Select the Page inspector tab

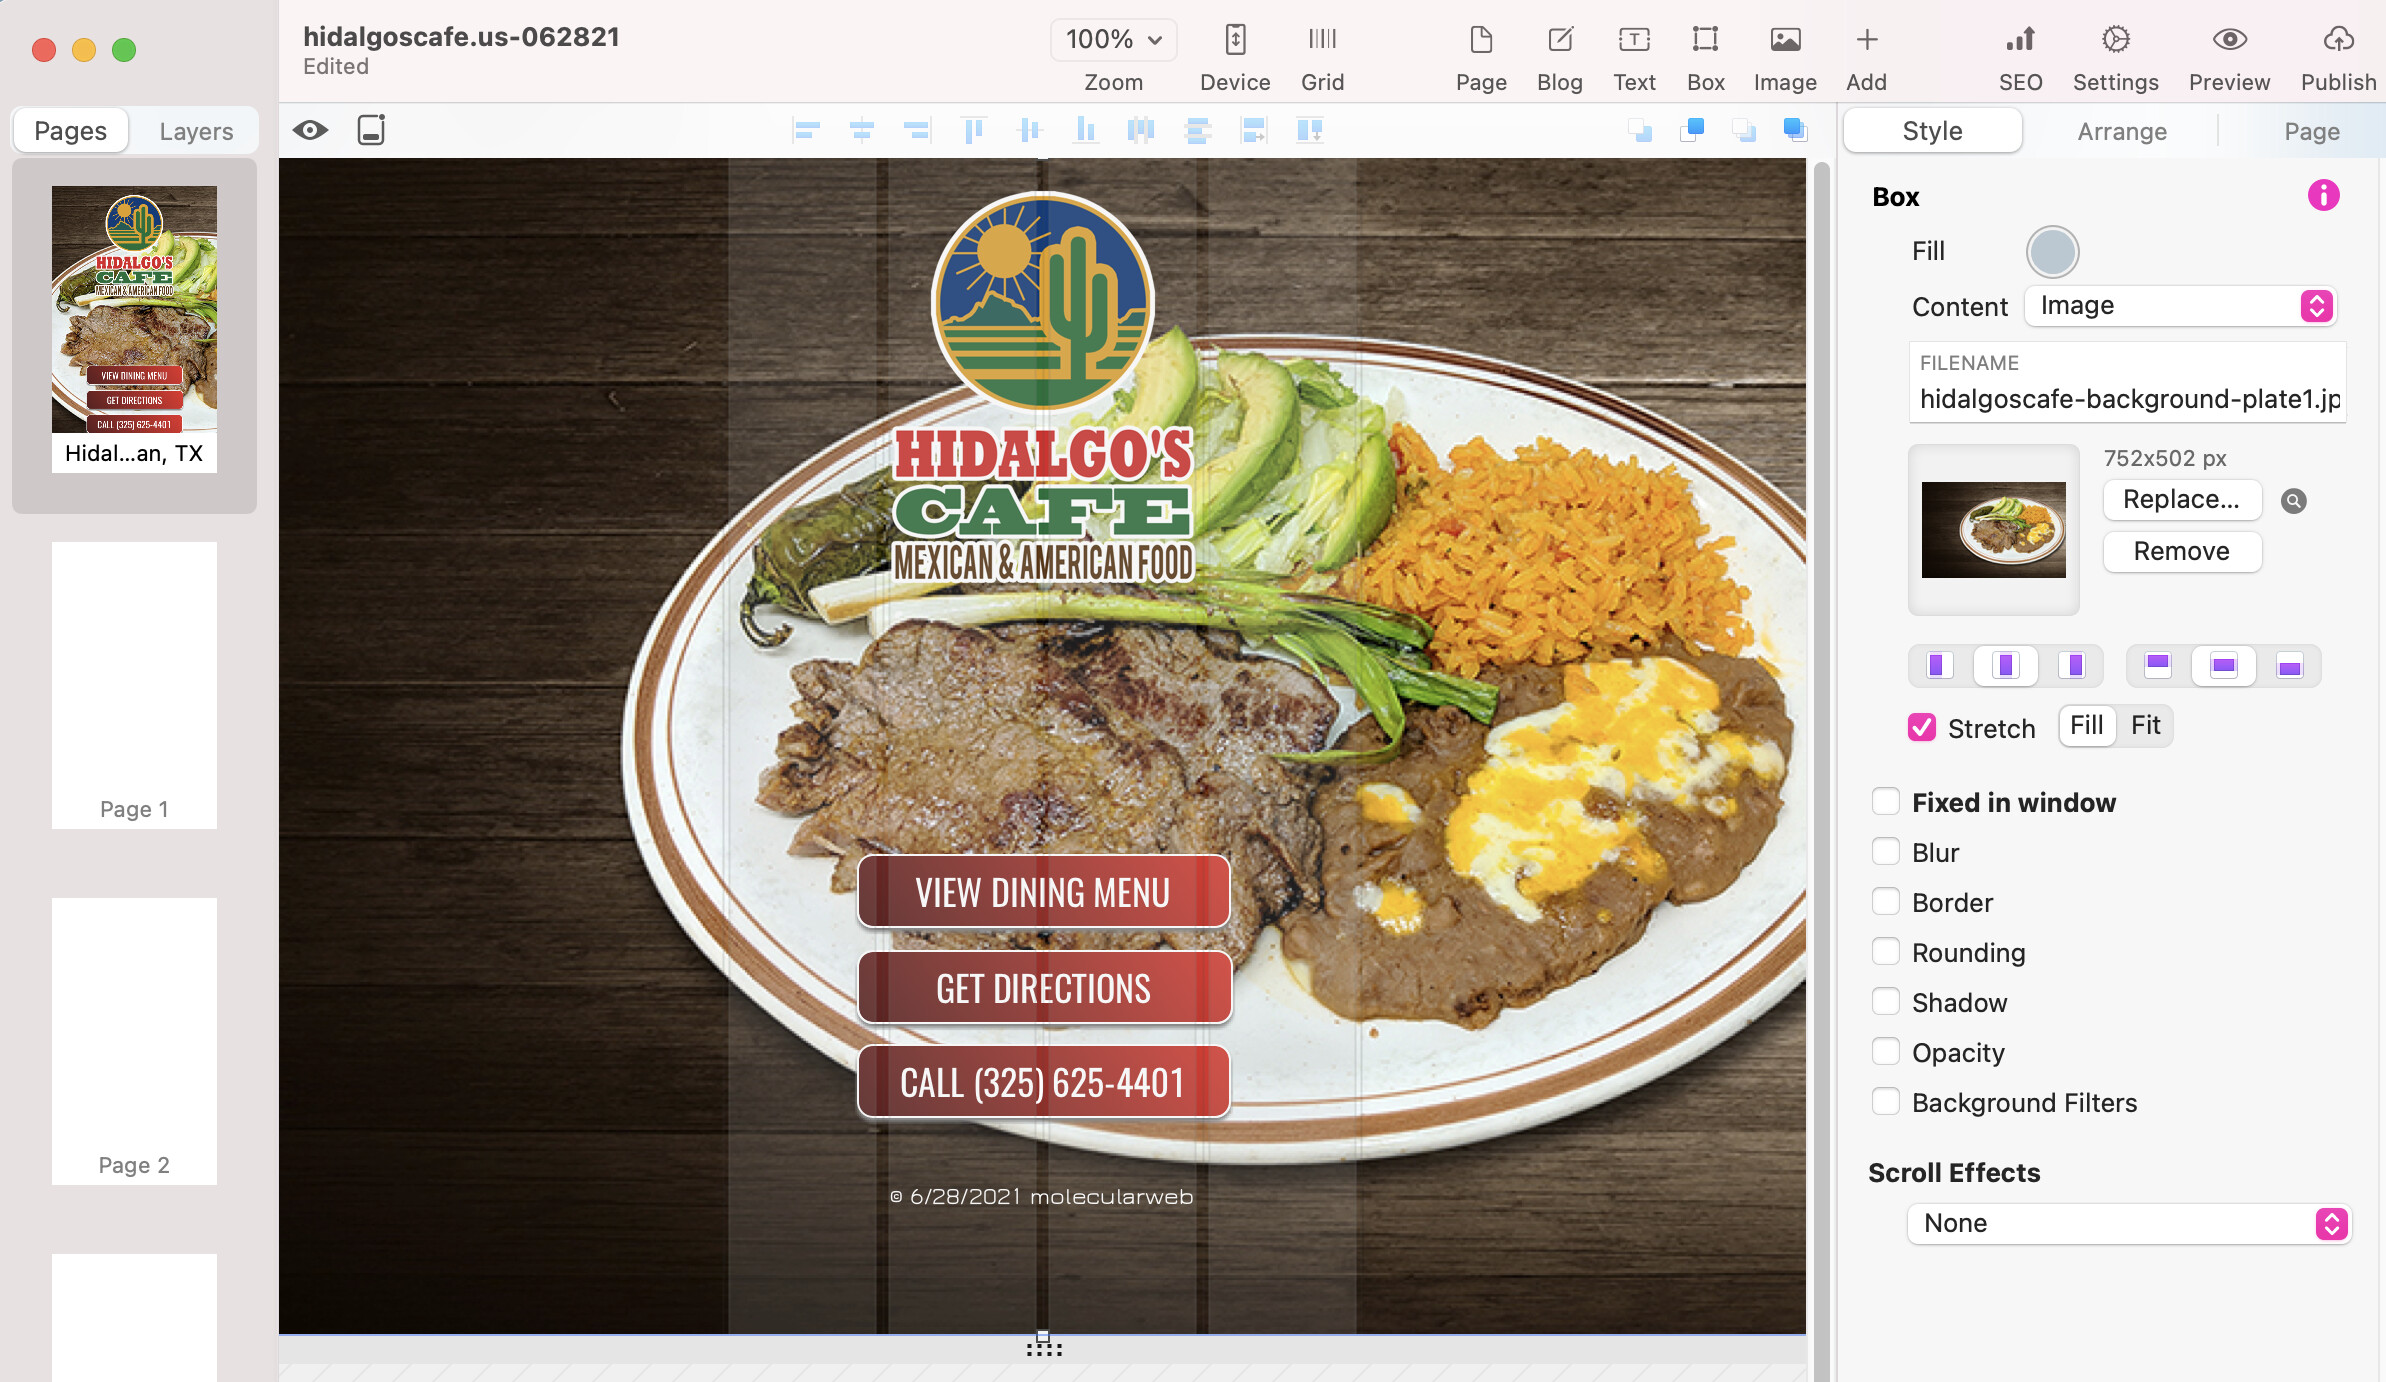pyautogui.click(x=2312, y=131)
